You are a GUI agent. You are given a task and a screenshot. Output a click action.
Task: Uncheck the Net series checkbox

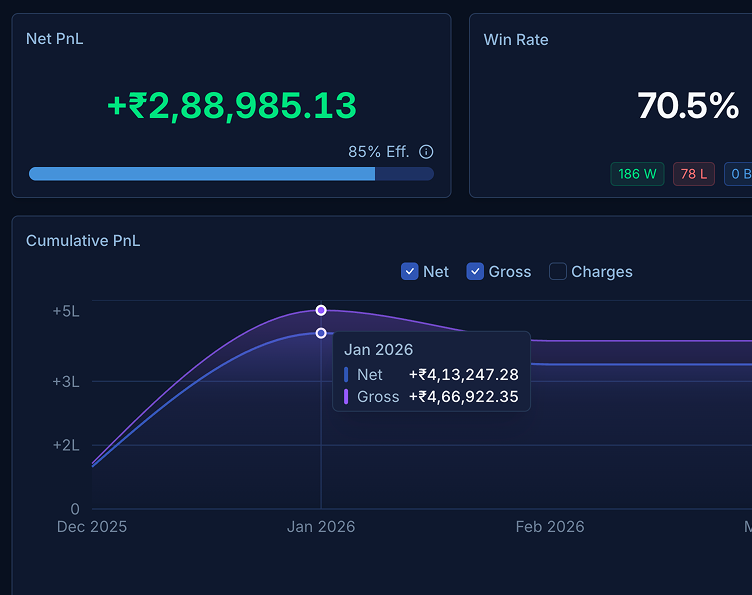point(409,271)
